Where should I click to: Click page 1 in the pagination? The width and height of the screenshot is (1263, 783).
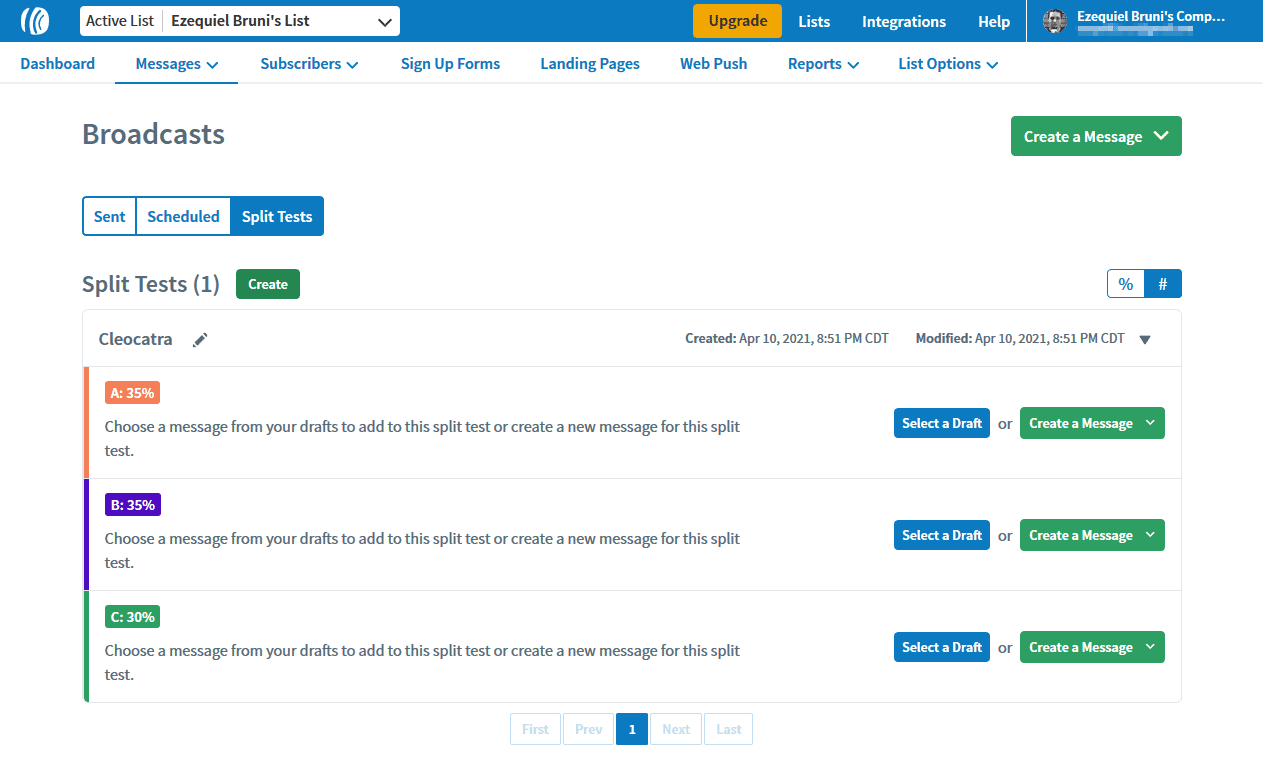coord(632,729)
